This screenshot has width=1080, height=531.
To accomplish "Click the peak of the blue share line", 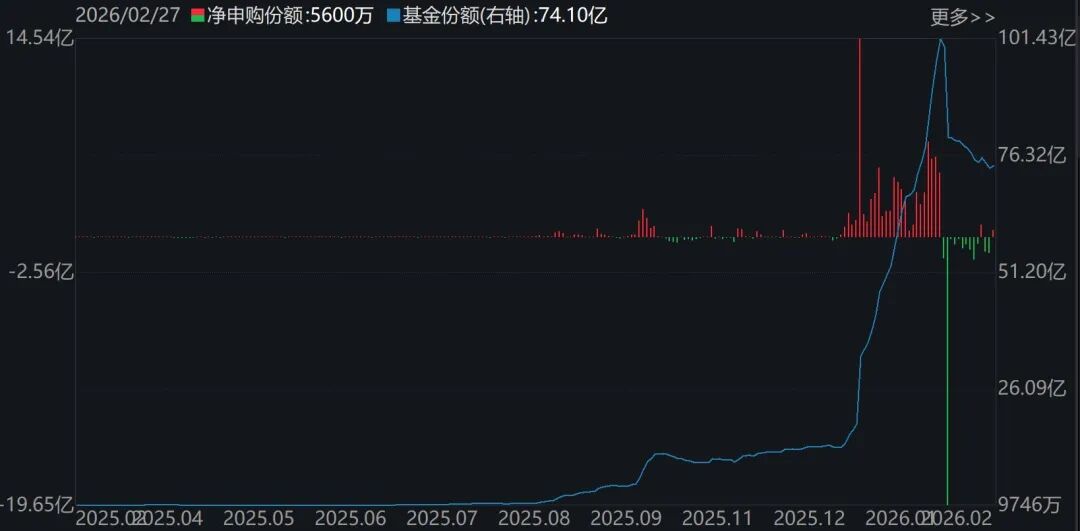I will [x=940, y=41].
